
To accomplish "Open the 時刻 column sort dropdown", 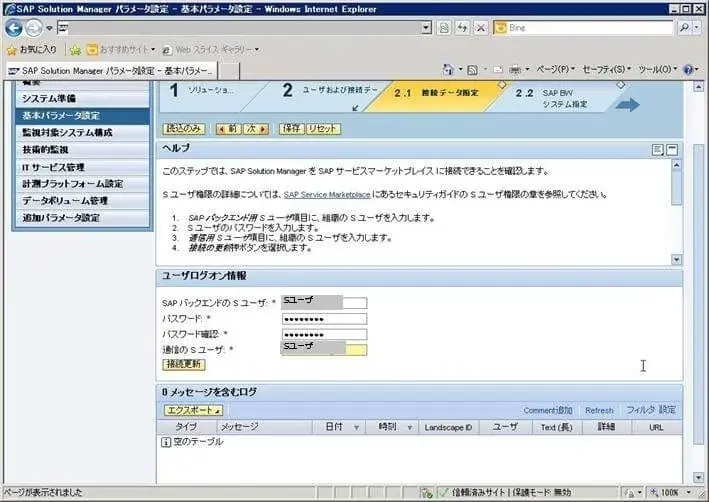I will point(410,427).
